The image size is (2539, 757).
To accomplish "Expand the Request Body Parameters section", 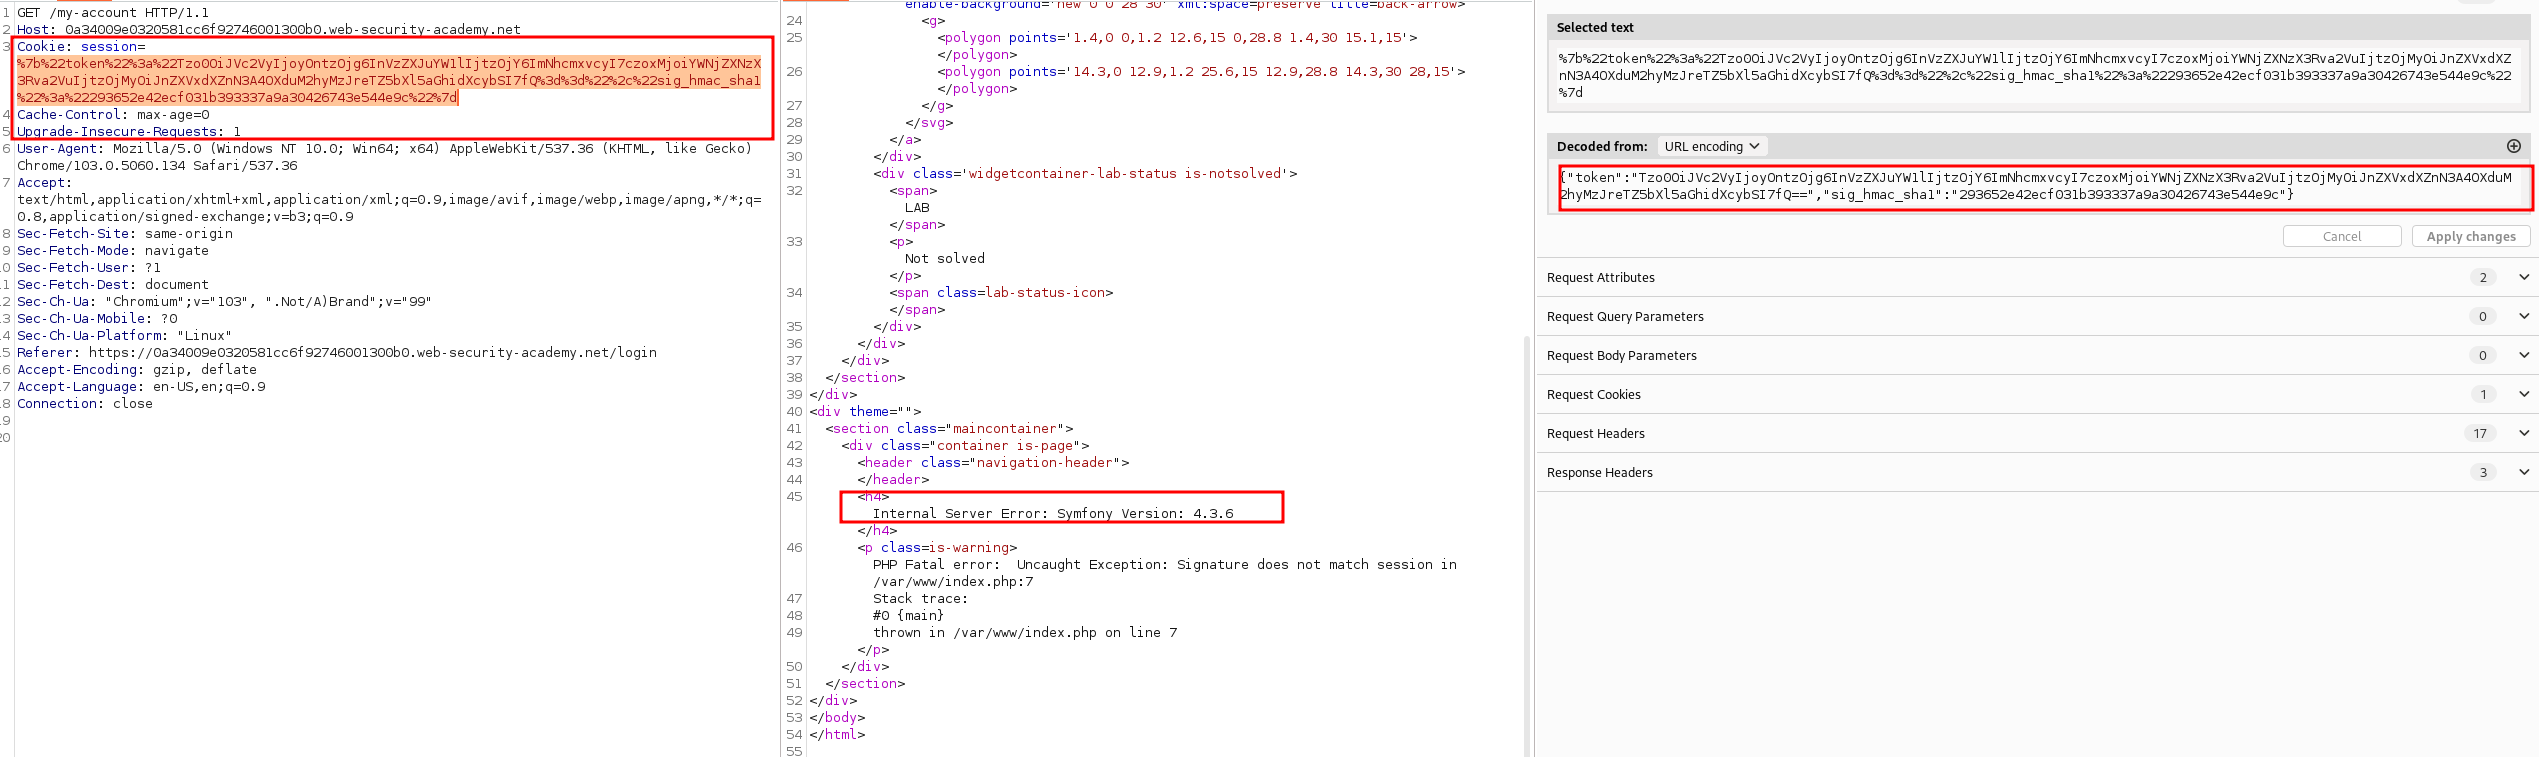I will tap(2523, 355).
